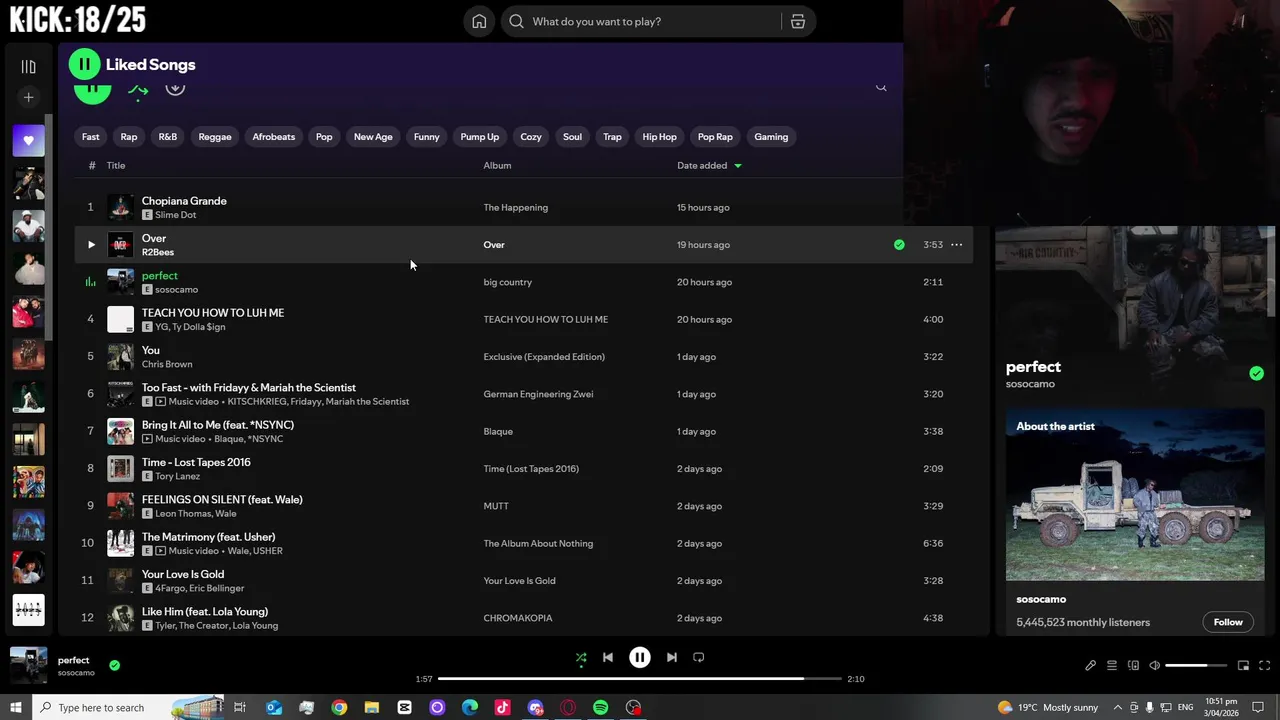Open Task View on taskbar
The width and height of the screenshot is (1280, 720).
(240, 707)
